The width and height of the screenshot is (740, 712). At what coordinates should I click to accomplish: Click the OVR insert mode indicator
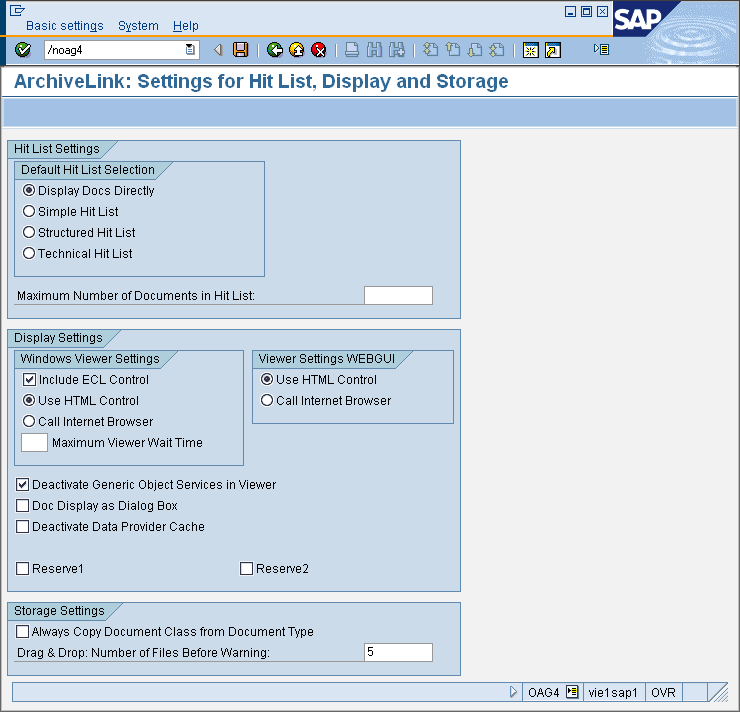(x=663, y=692)
